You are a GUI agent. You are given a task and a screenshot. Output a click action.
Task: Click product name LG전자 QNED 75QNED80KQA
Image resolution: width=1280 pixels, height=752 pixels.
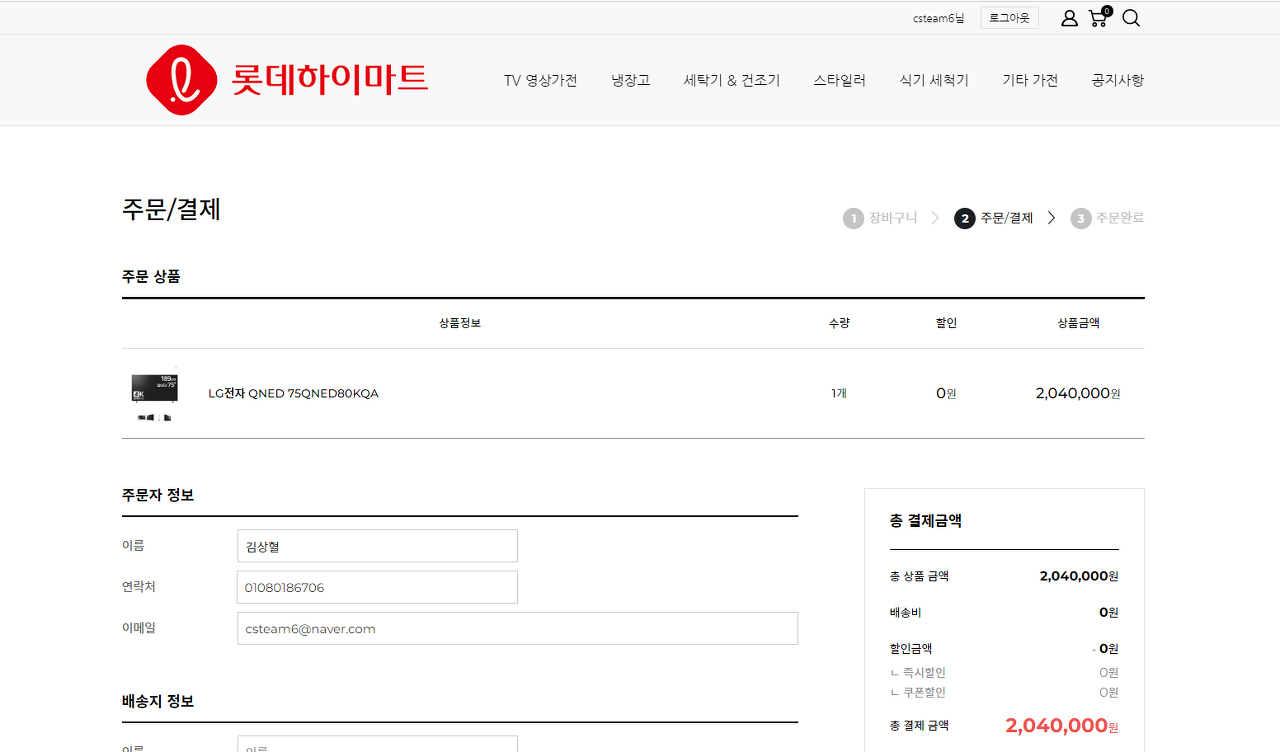[293, 393]
